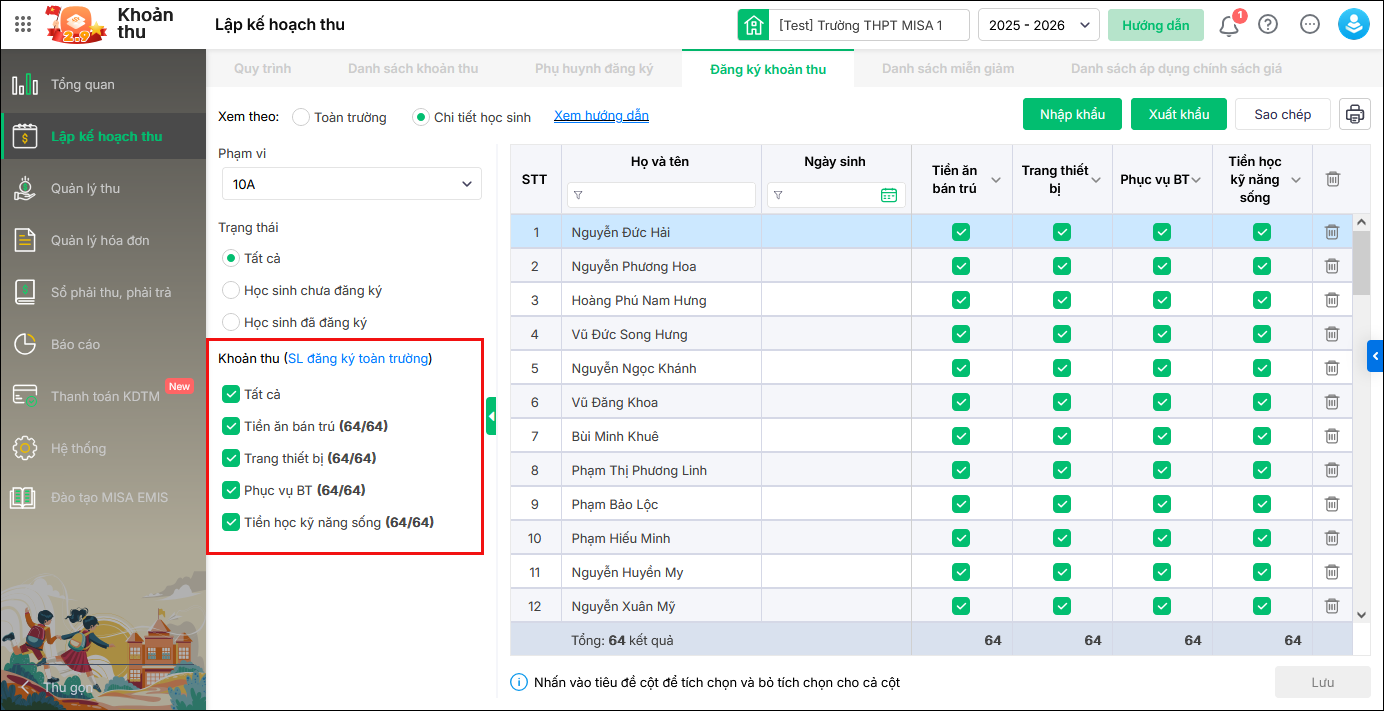Screen dimensions: 1384x711
Task: Open SL đăng ký toàn trường link
Action: tap(358, 358)
